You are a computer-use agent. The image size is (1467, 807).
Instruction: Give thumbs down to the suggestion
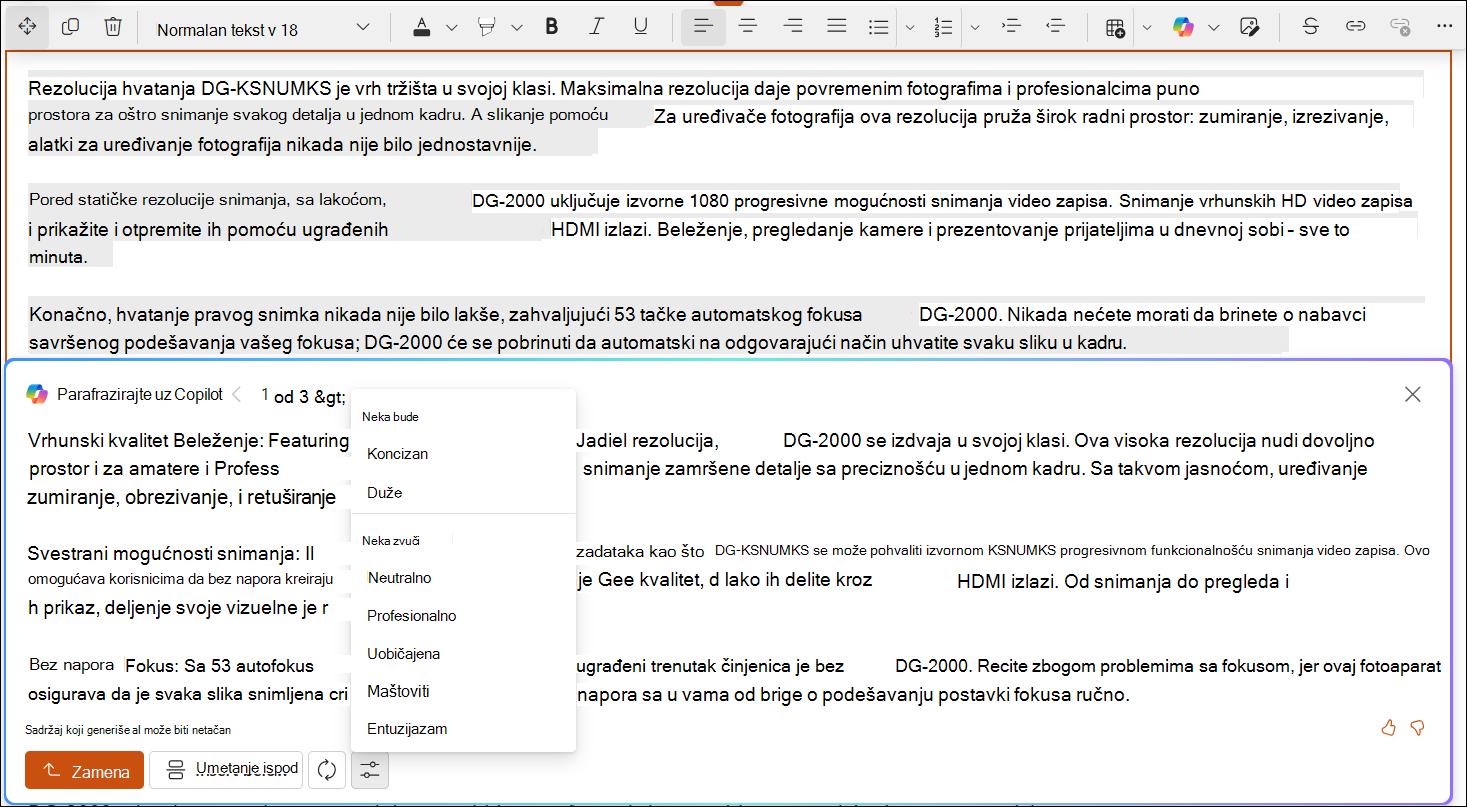point(1416,728)
